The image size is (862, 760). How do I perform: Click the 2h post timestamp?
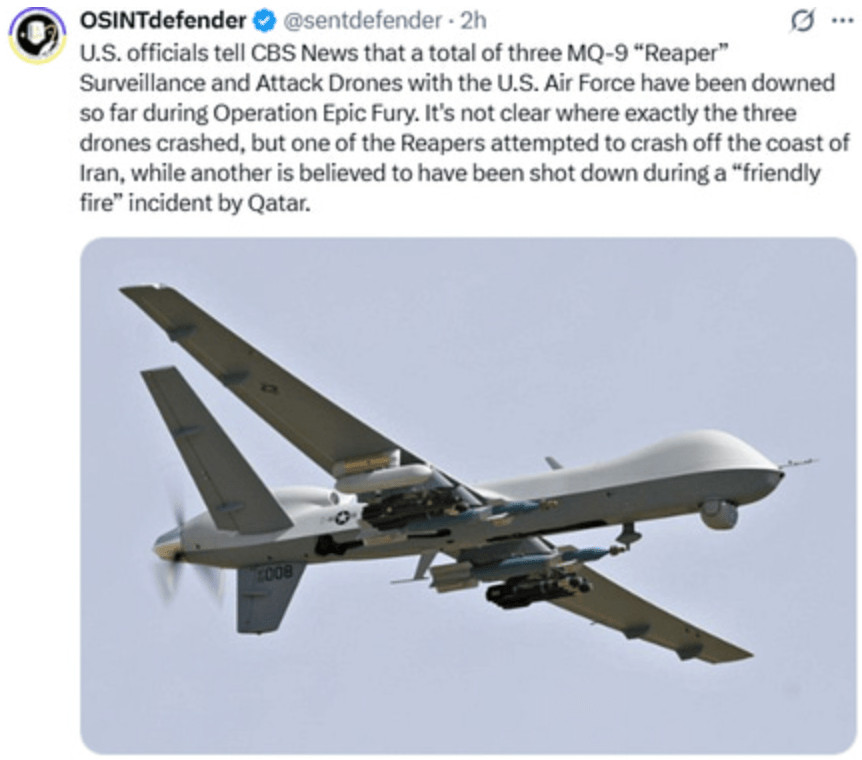473,21
